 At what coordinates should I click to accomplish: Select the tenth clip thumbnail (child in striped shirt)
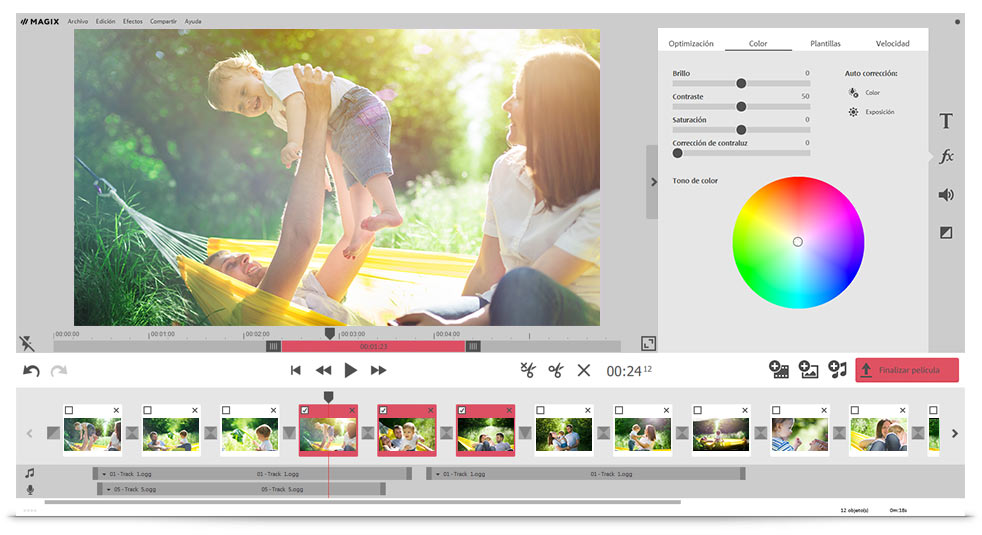click(800, 434)
